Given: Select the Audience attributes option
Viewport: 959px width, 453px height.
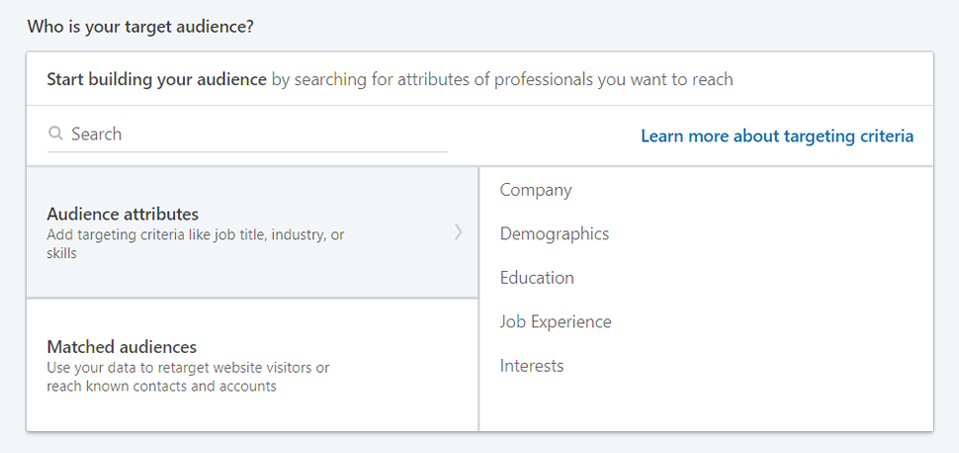Looking at the screenshot, I should click(x=123, y=214).
